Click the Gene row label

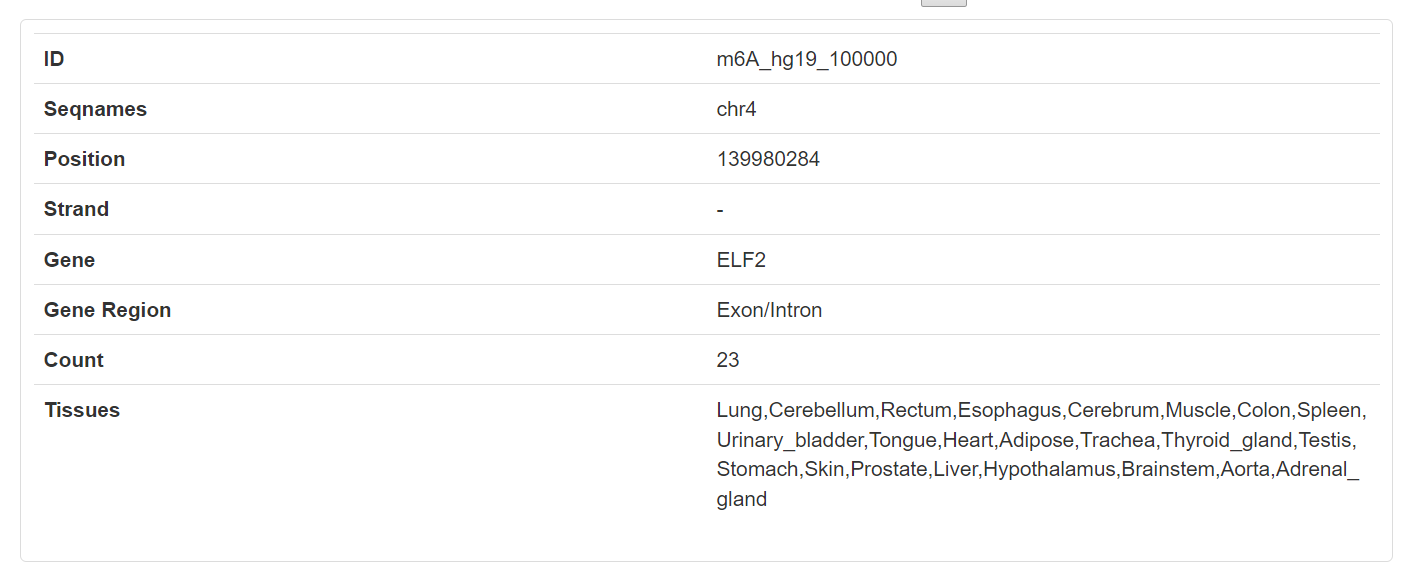pos(69,260)
